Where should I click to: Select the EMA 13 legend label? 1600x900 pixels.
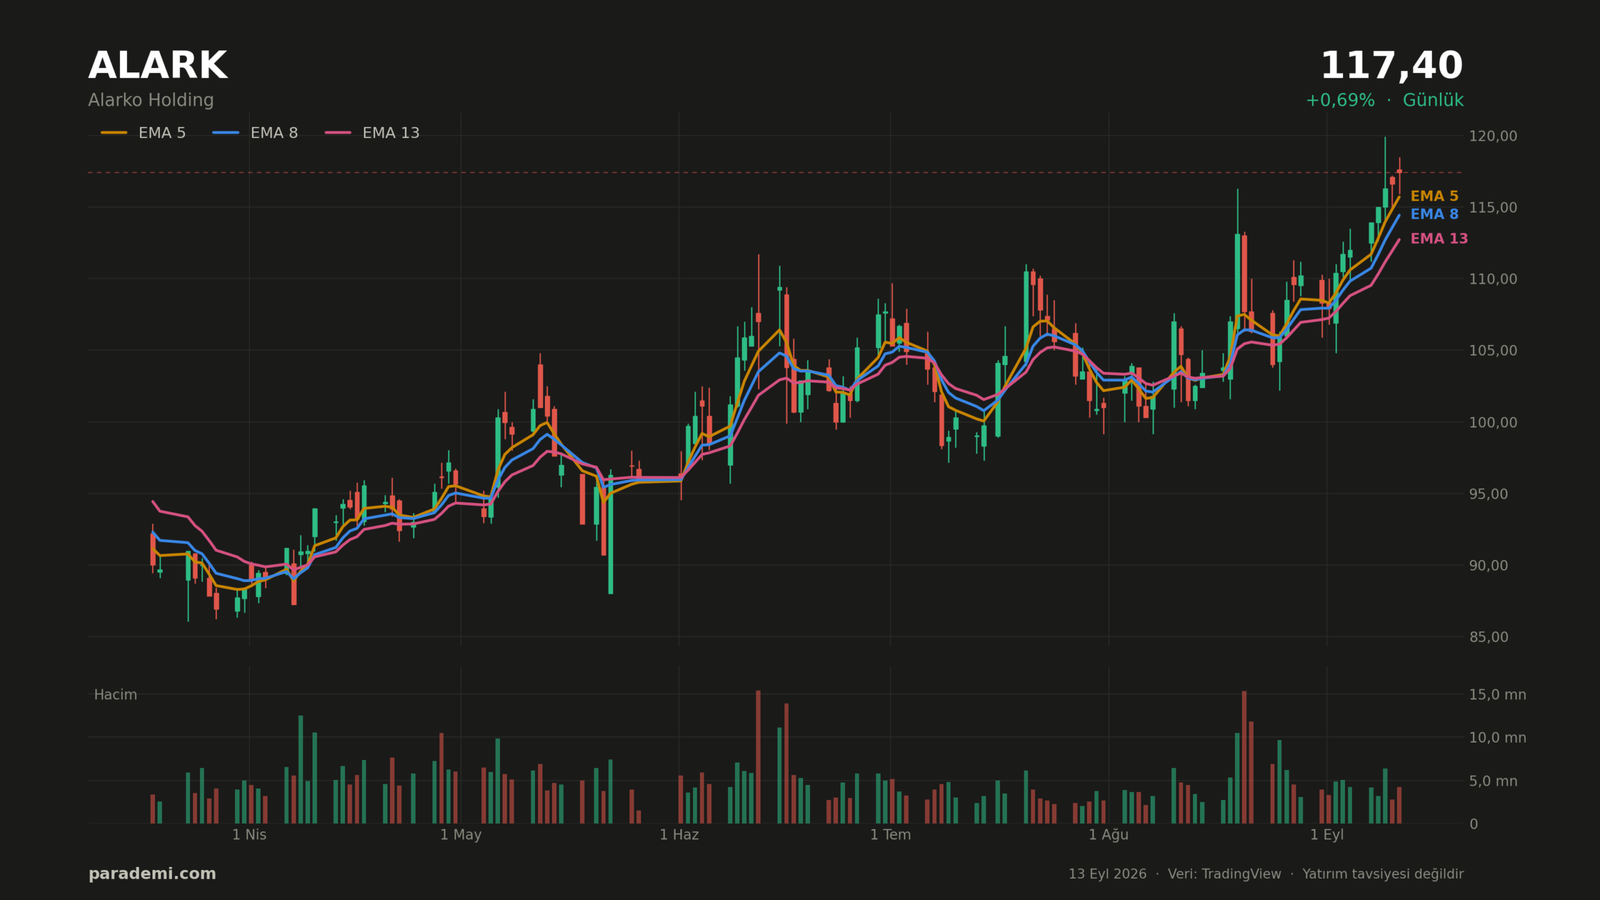(391, 133)
